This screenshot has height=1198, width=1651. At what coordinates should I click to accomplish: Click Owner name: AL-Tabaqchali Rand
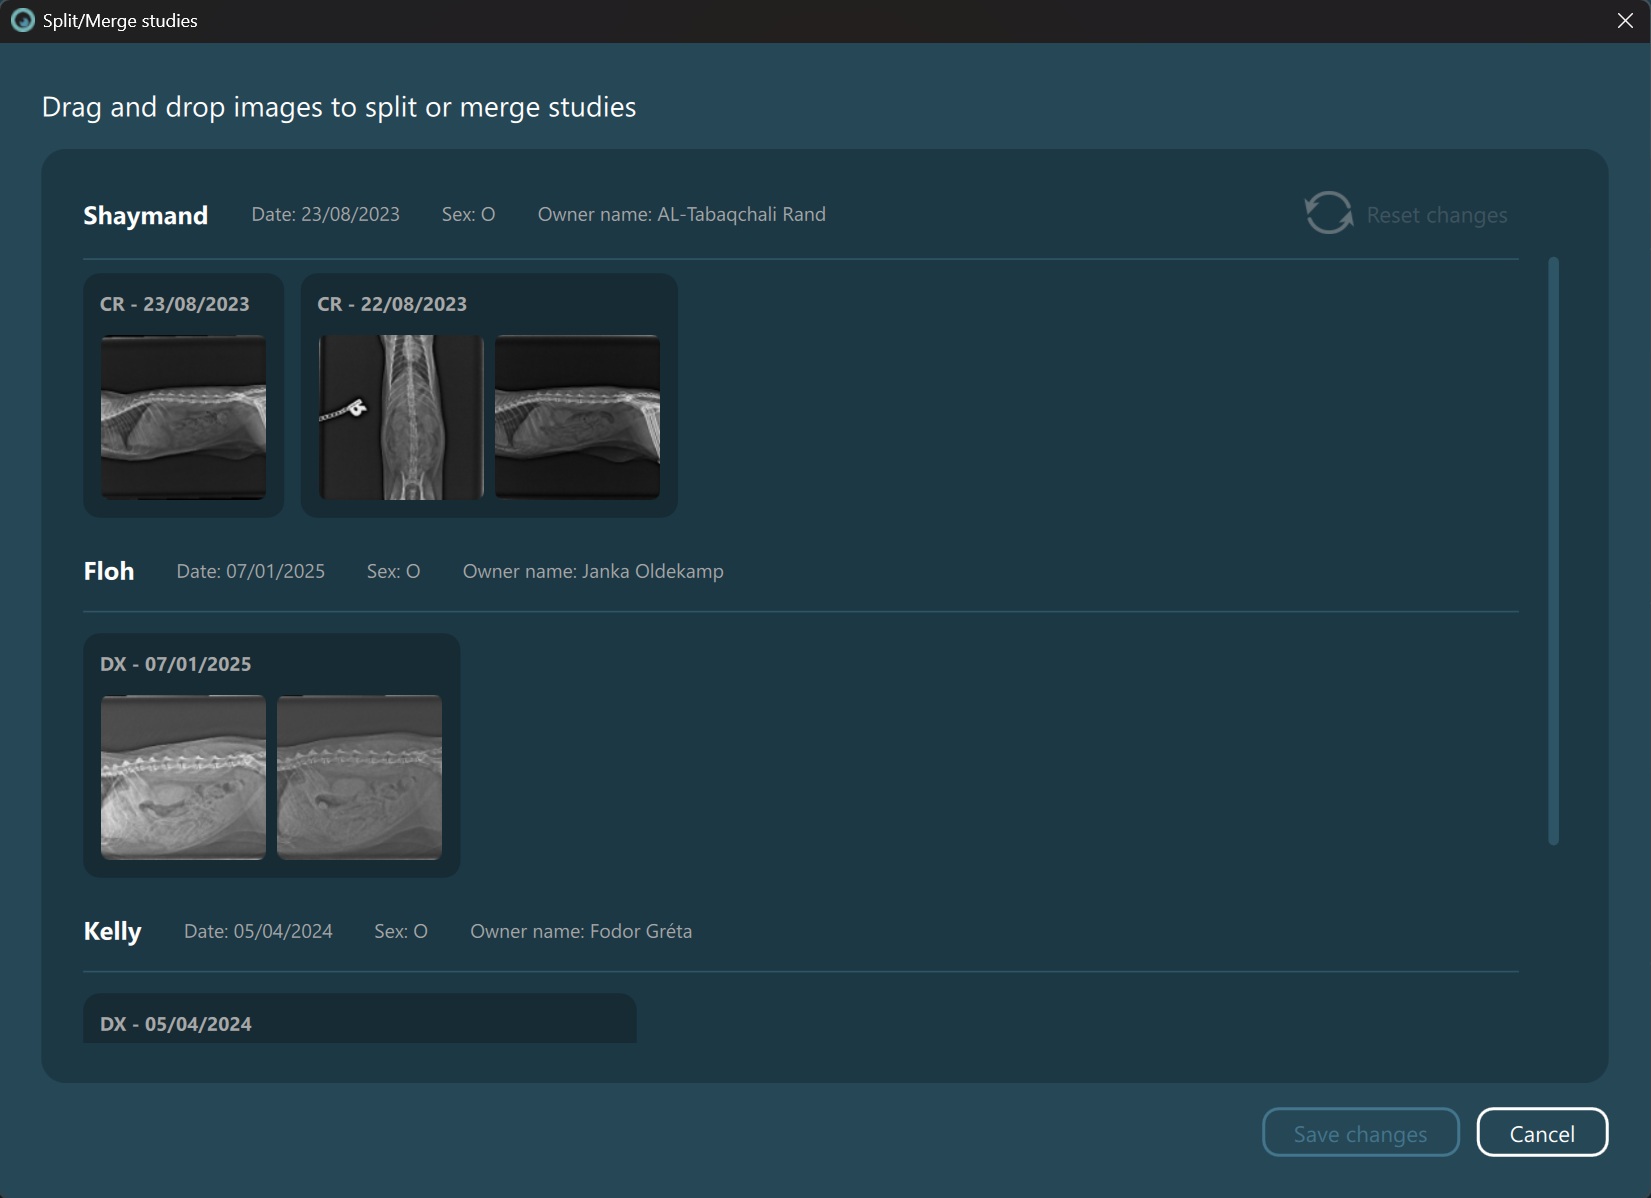pyautogui.click(x=682, y=214)
